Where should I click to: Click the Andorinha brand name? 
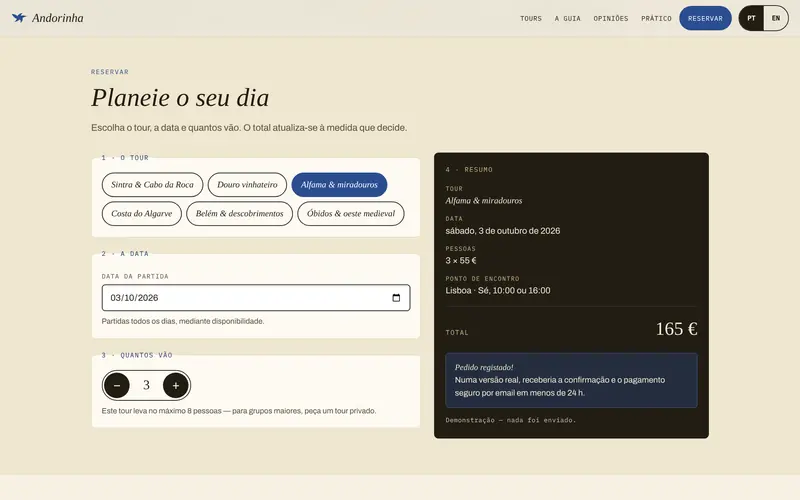click(58, 18)
